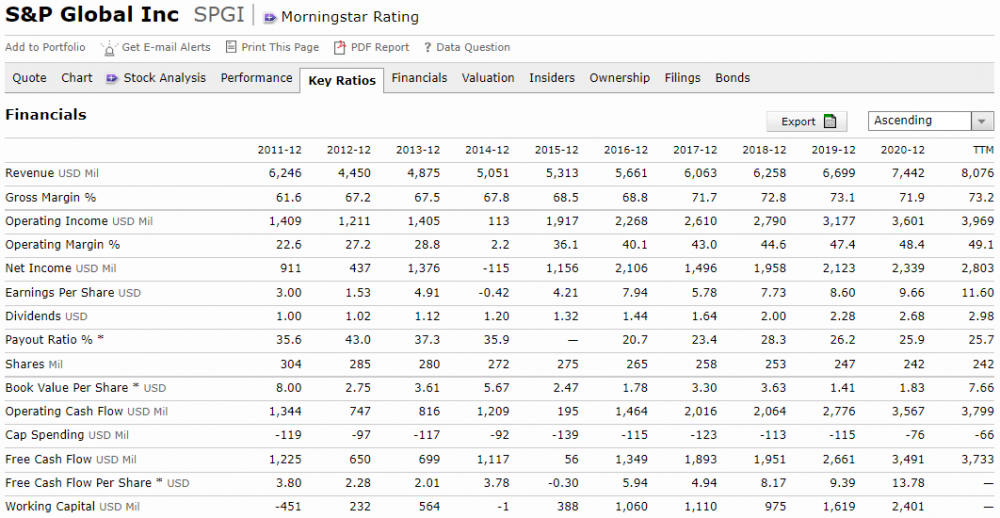Image resolution: width=1000 pixels, height=518 pixels.
Task: Click the Operating Margin % row label
Action: click(x=62, y=245)
